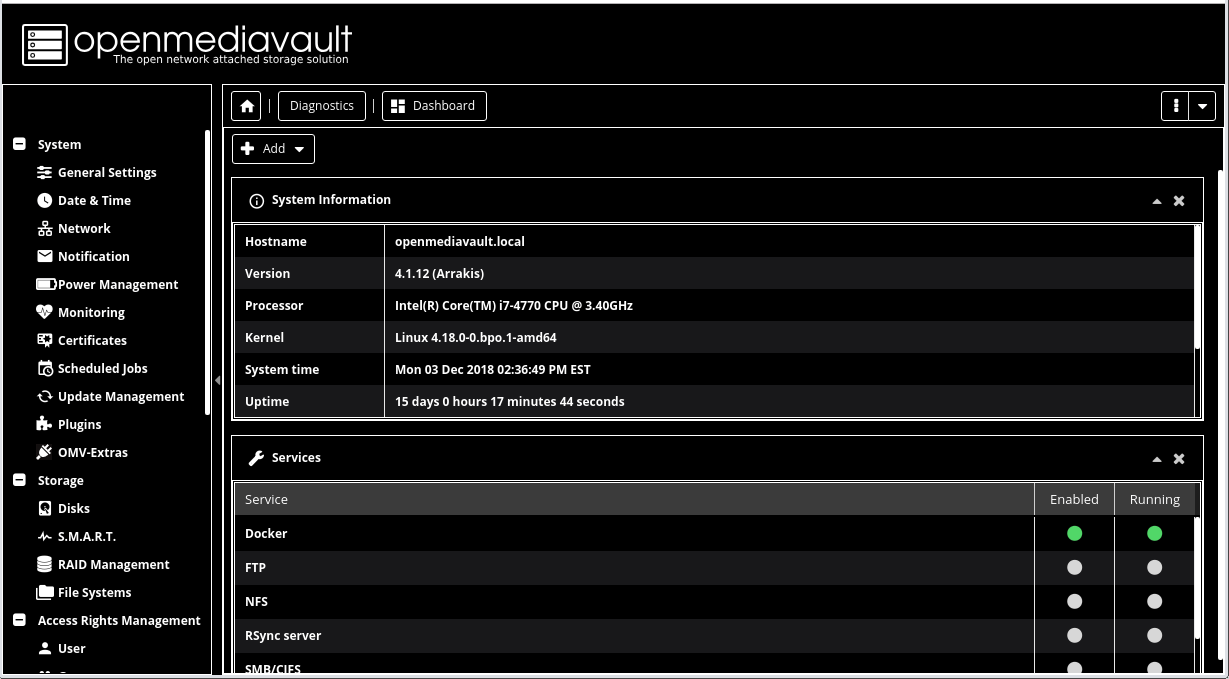
Task: Click the System Information table scrollbar
Action: pyautogui.click(x=1197, y=288)
